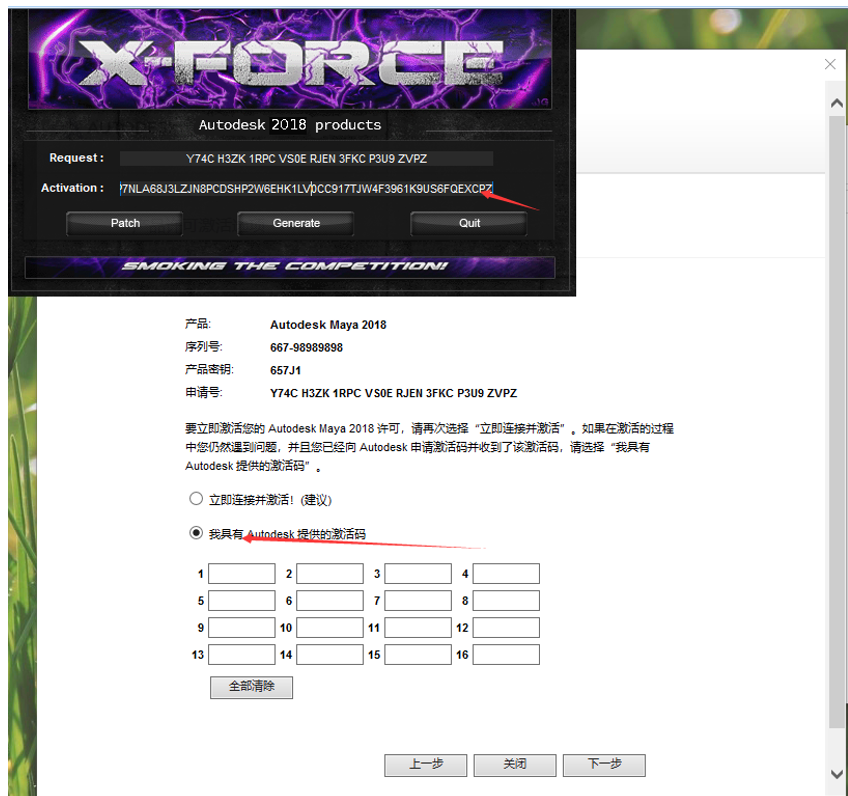Click activation code box number 15
This screenshot has height=796, width=848.
pos(418,655)
